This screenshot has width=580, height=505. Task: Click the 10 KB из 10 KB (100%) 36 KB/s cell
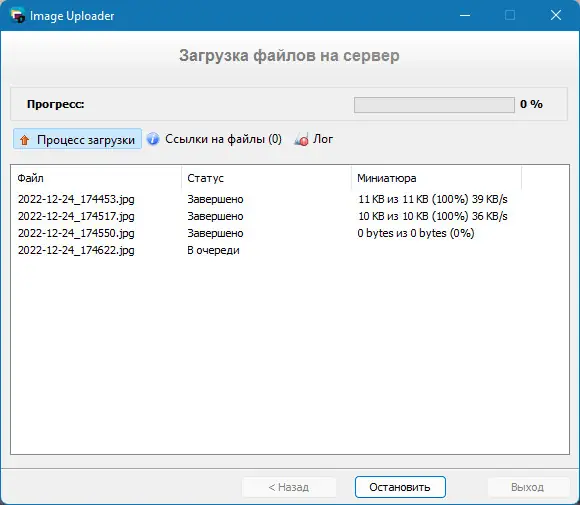tap(433, 216)
